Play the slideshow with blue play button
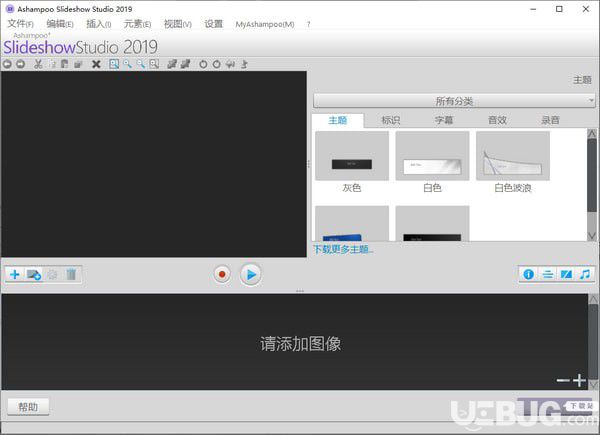This screenshot has width=600, height=435. 251,274
